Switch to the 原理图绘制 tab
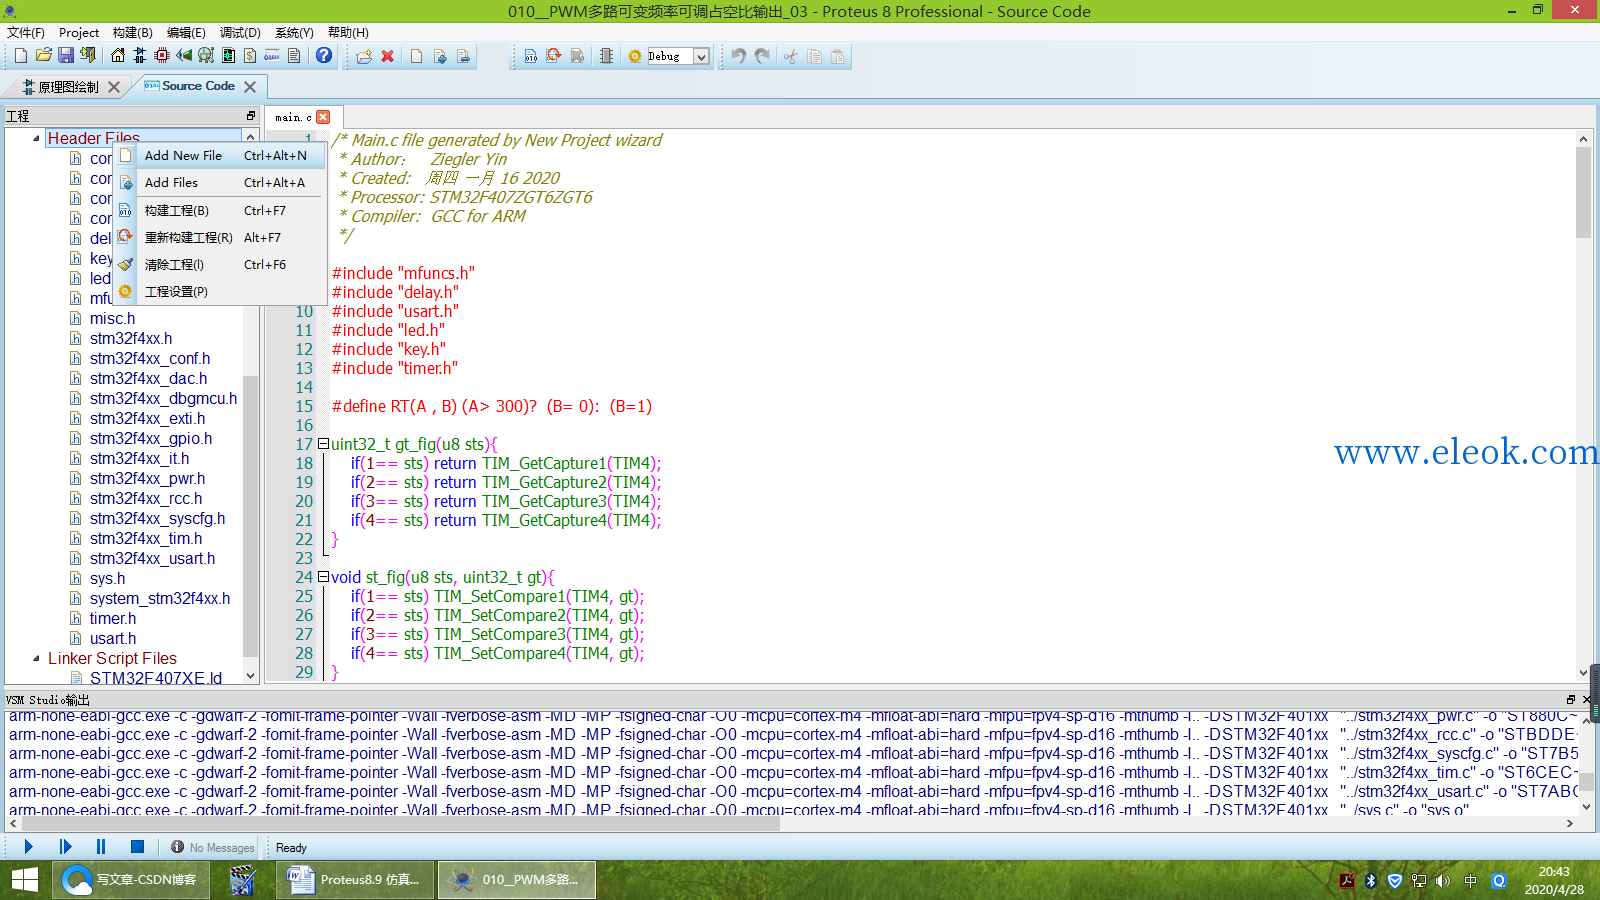Screen dimensions: 1600x900 (68, 87)
